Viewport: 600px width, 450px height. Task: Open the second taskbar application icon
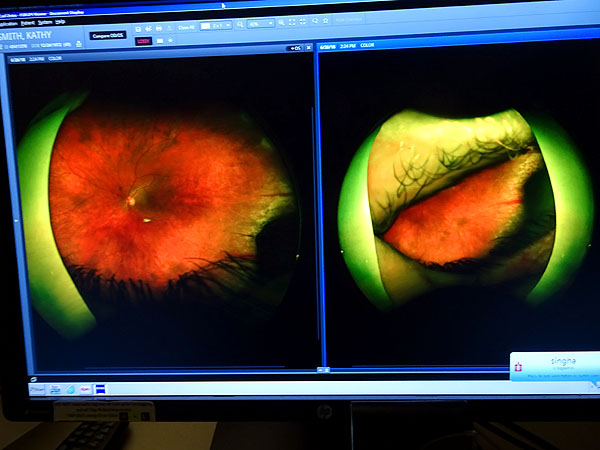tap(55, 390)
